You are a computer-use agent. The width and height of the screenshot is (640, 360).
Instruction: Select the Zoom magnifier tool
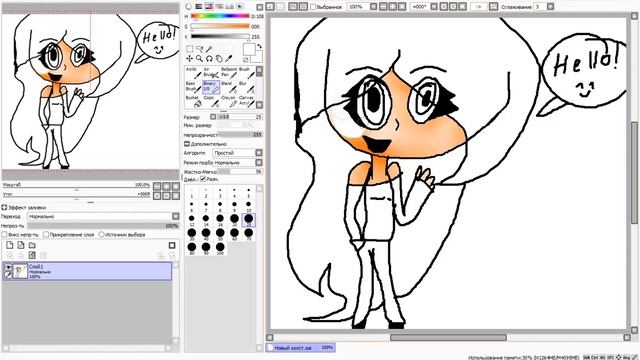click(x=199, y=59)
